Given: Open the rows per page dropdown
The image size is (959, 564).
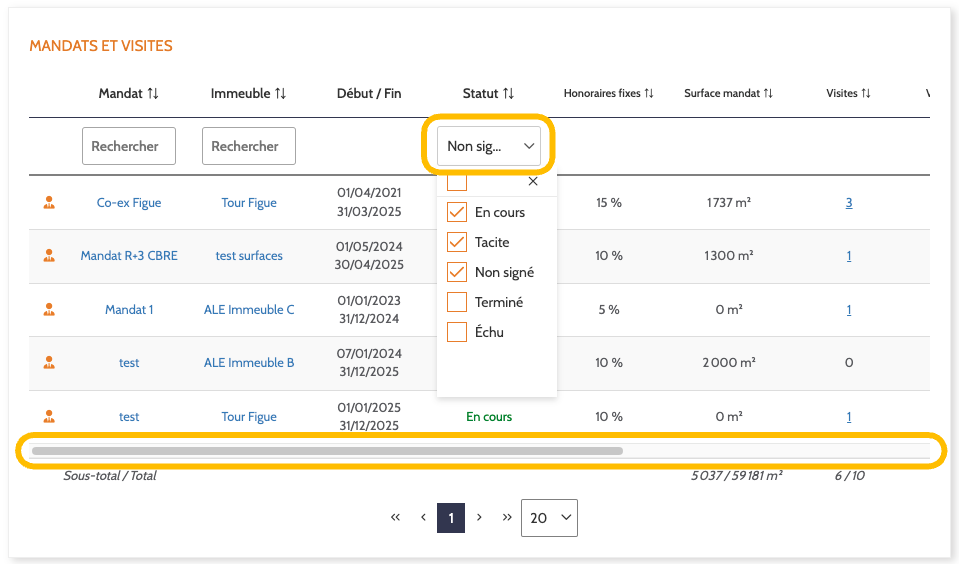Looking at the screenshot, I should pyautogui.click(x=549, y=518).
